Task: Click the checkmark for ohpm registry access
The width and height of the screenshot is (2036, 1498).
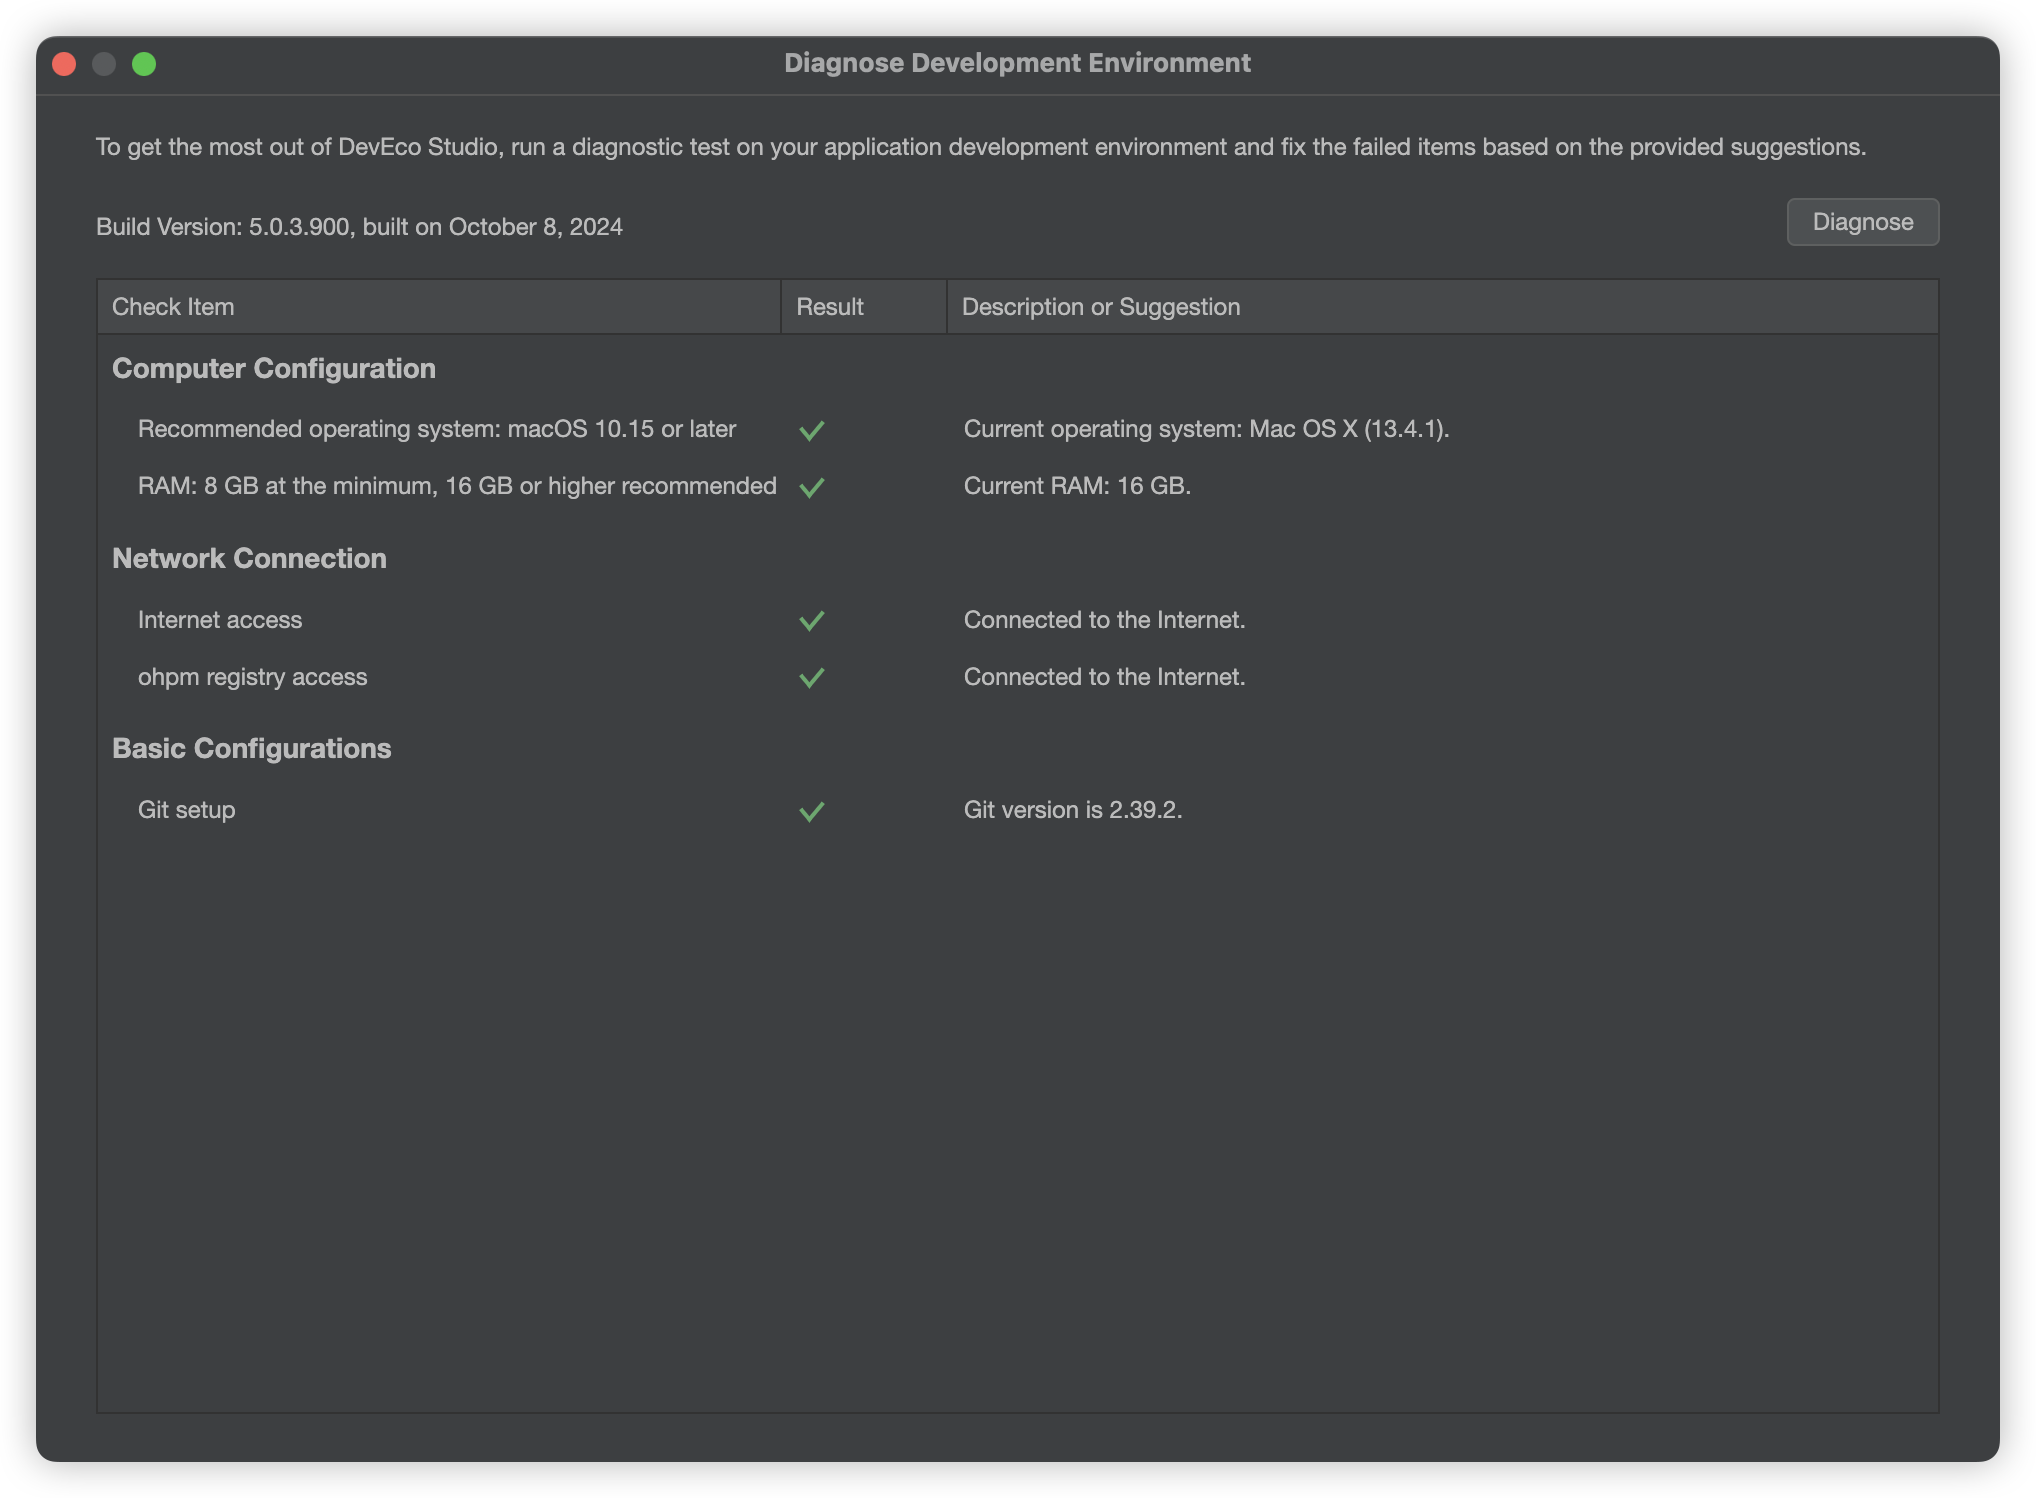Action: (812, 678)
